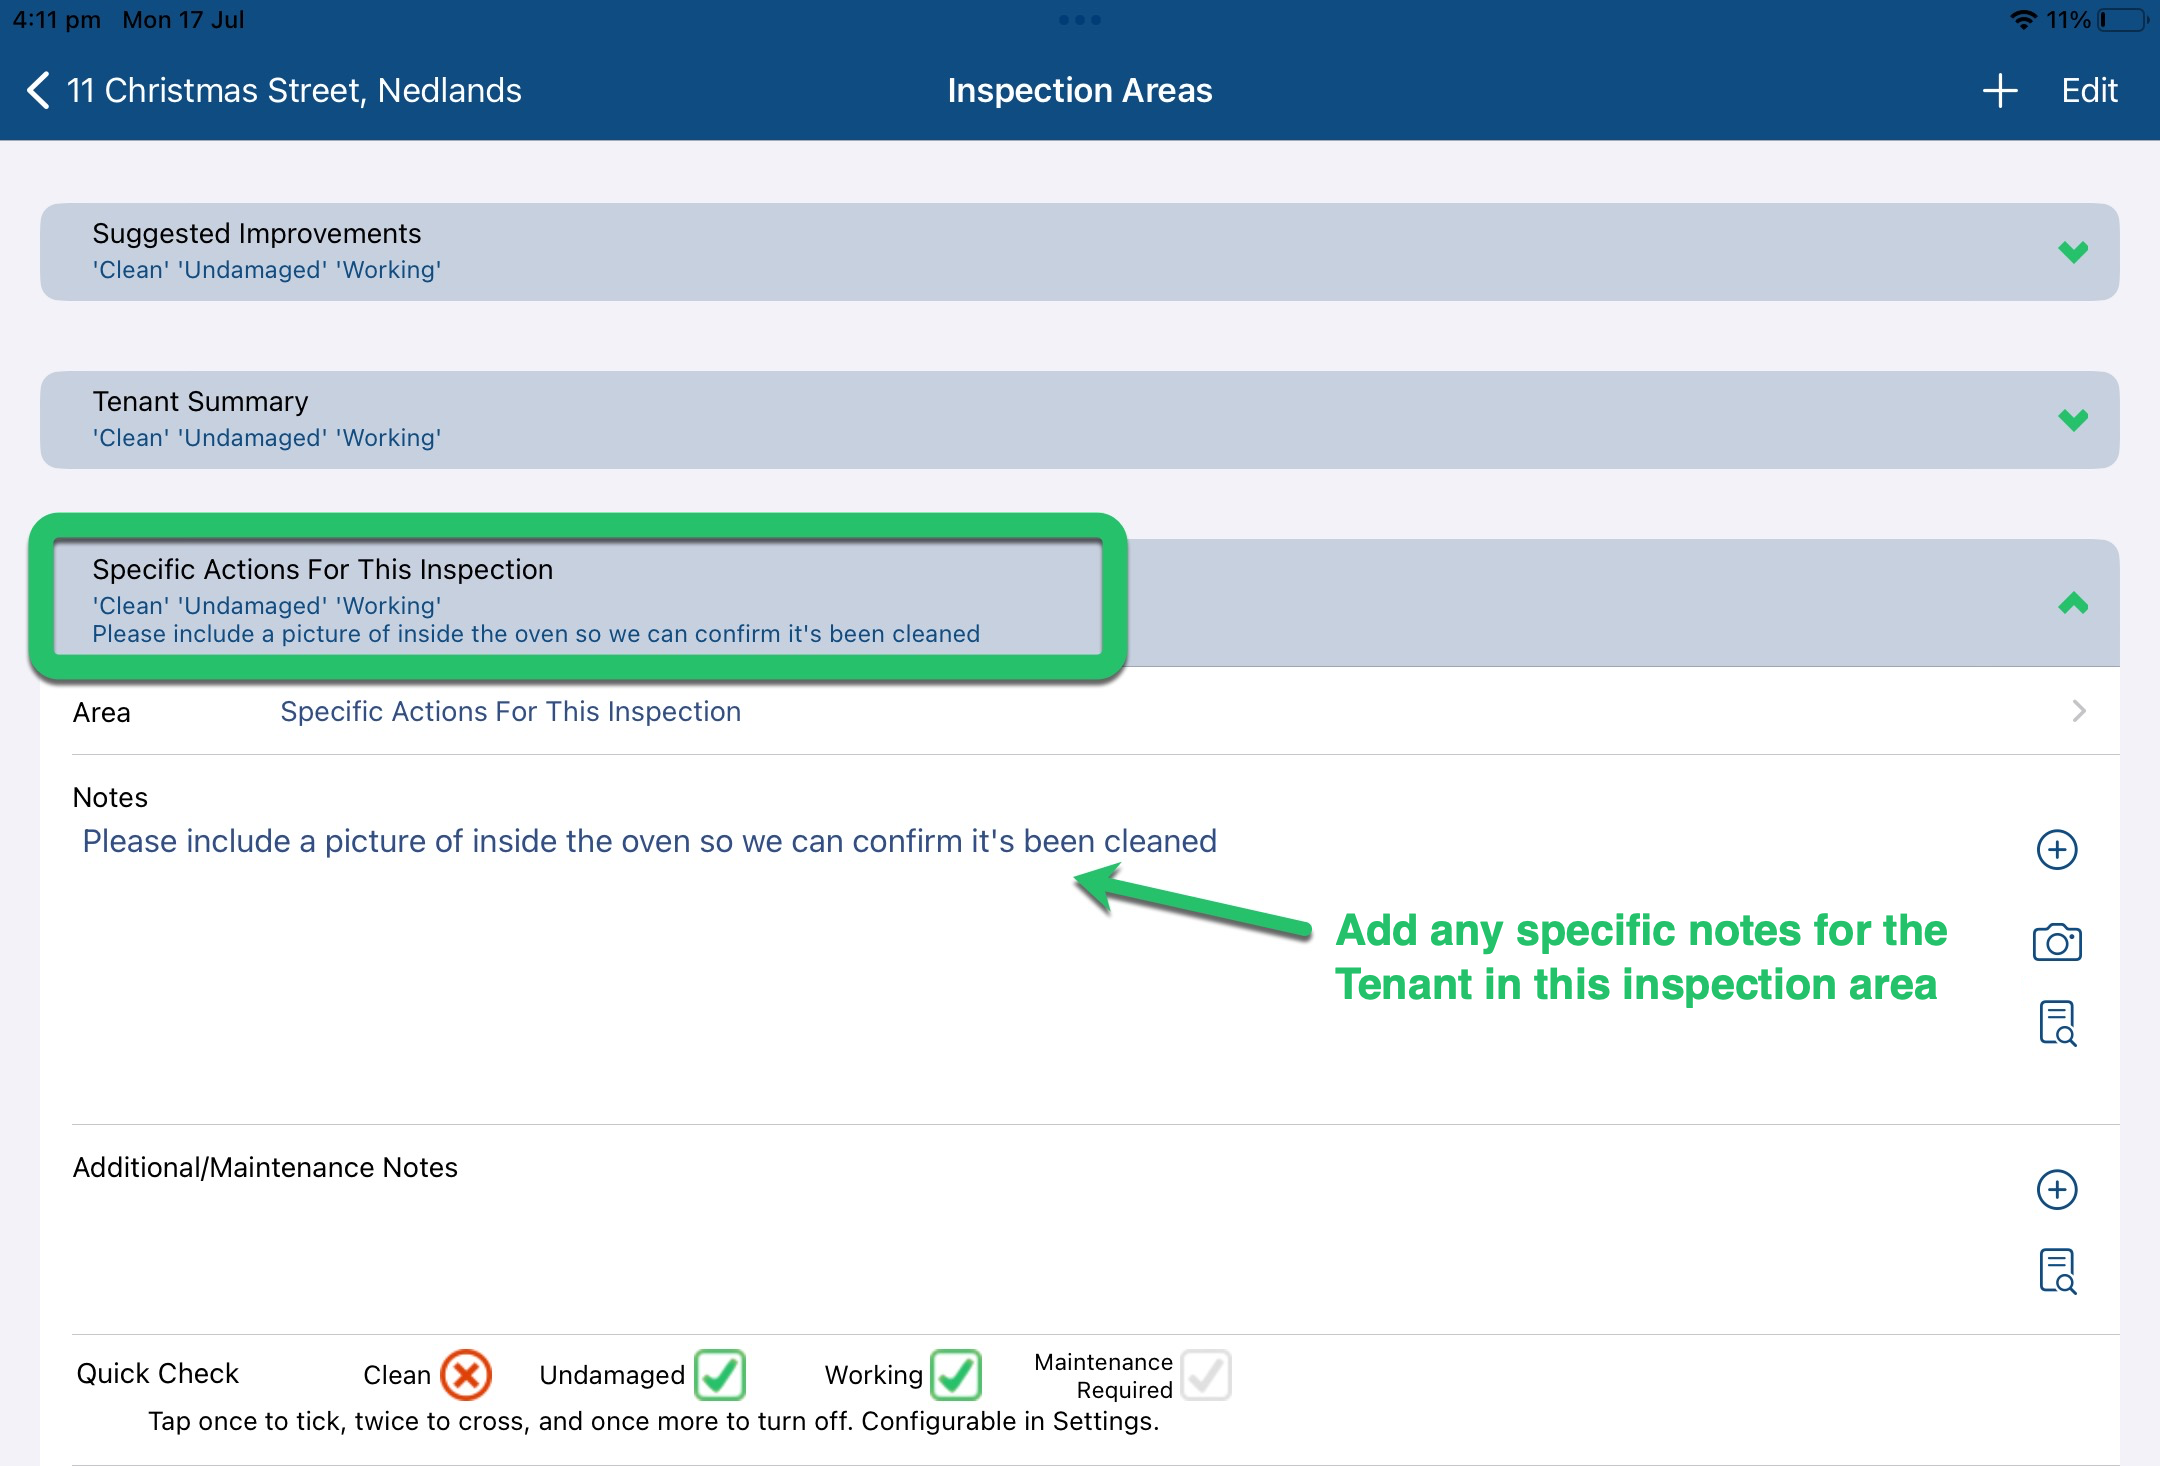Tap the circled plus beside Additional/Maintenance Notes
2160x1466 pixels.
[2056, 1190]
